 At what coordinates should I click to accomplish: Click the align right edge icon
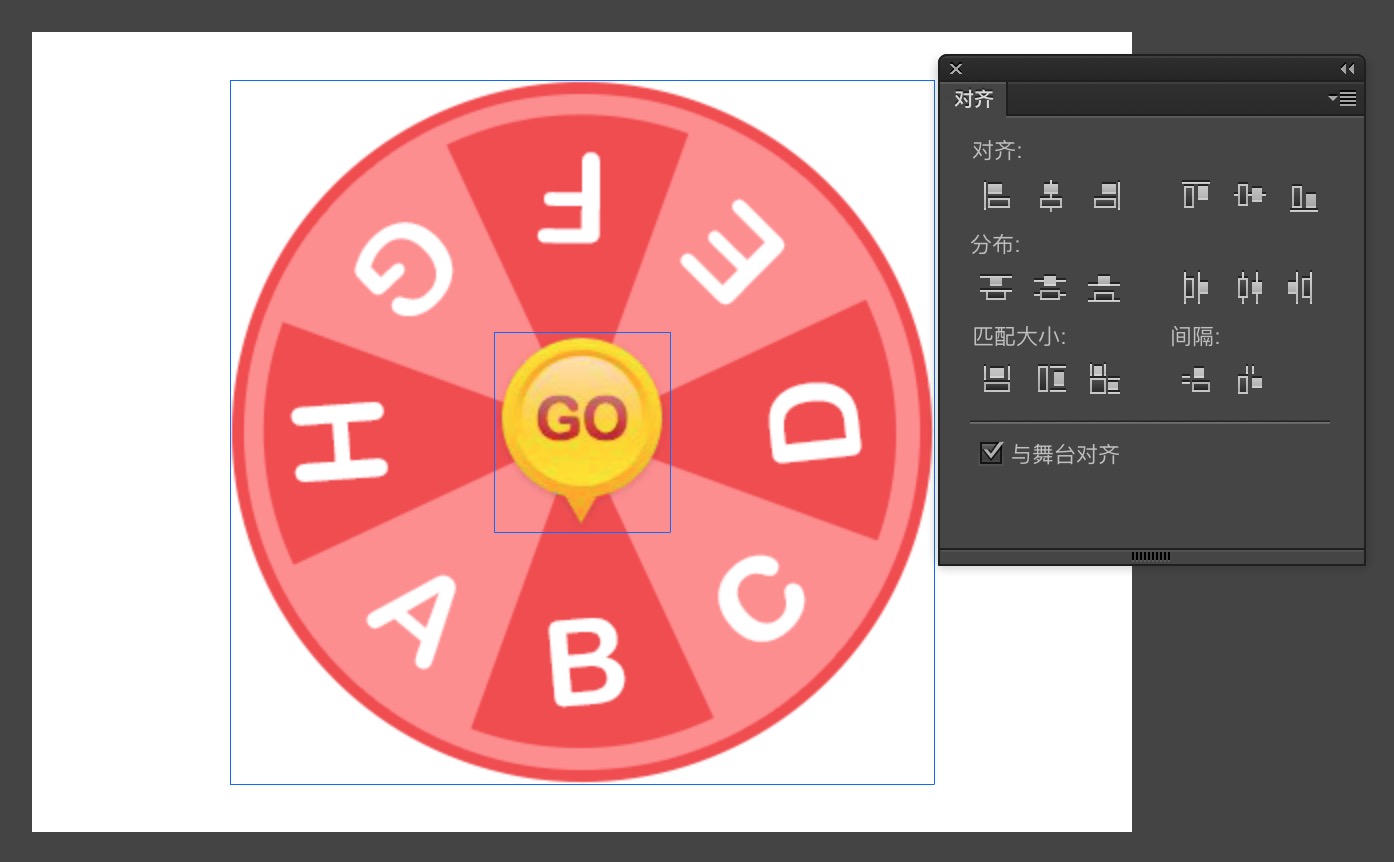[x=1106, y=195]
